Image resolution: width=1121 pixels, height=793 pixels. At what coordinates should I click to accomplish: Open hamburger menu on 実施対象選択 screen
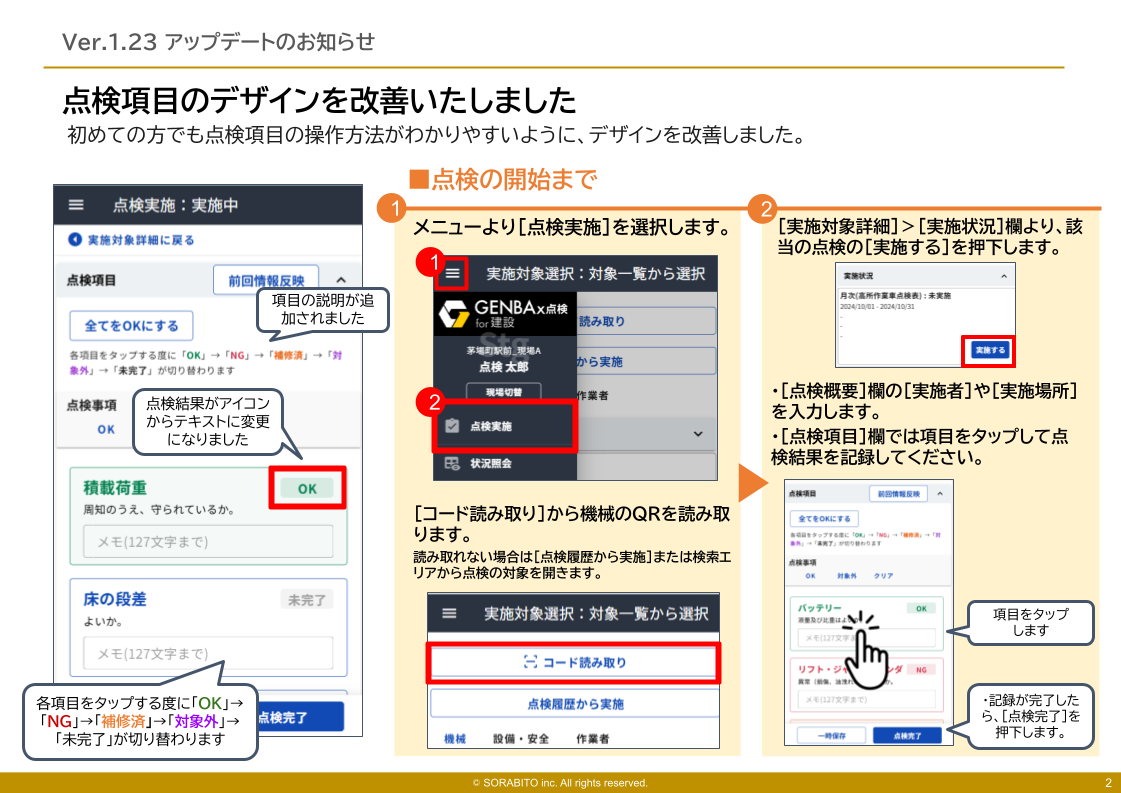coord(452,272)
